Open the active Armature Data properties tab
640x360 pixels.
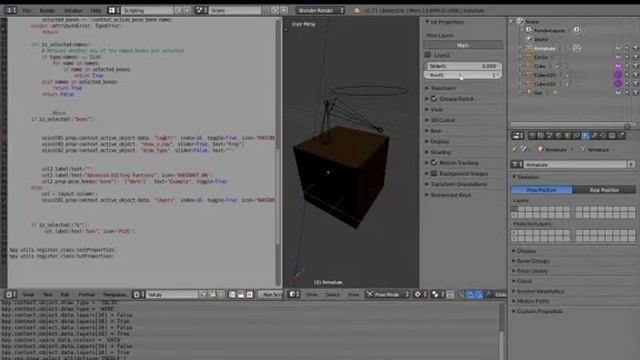585,136
